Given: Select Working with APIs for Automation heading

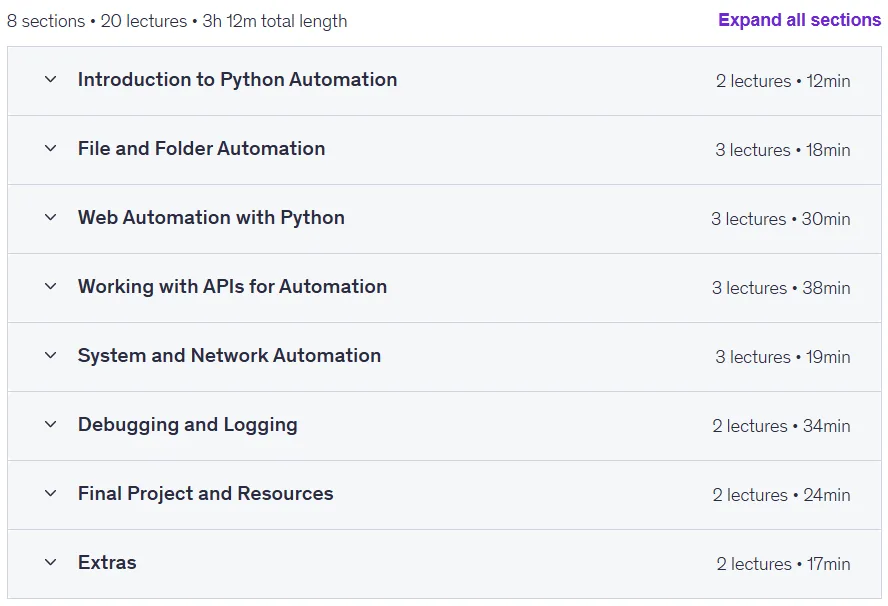Looking at the screenshot, I should [232, 287].
